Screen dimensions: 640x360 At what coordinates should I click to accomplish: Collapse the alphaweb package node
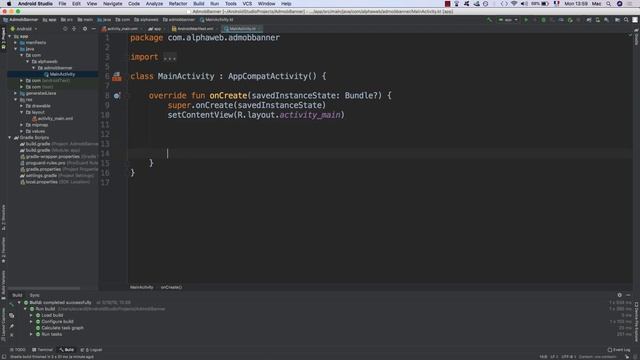pyautogui.click(x=28, y=62)
